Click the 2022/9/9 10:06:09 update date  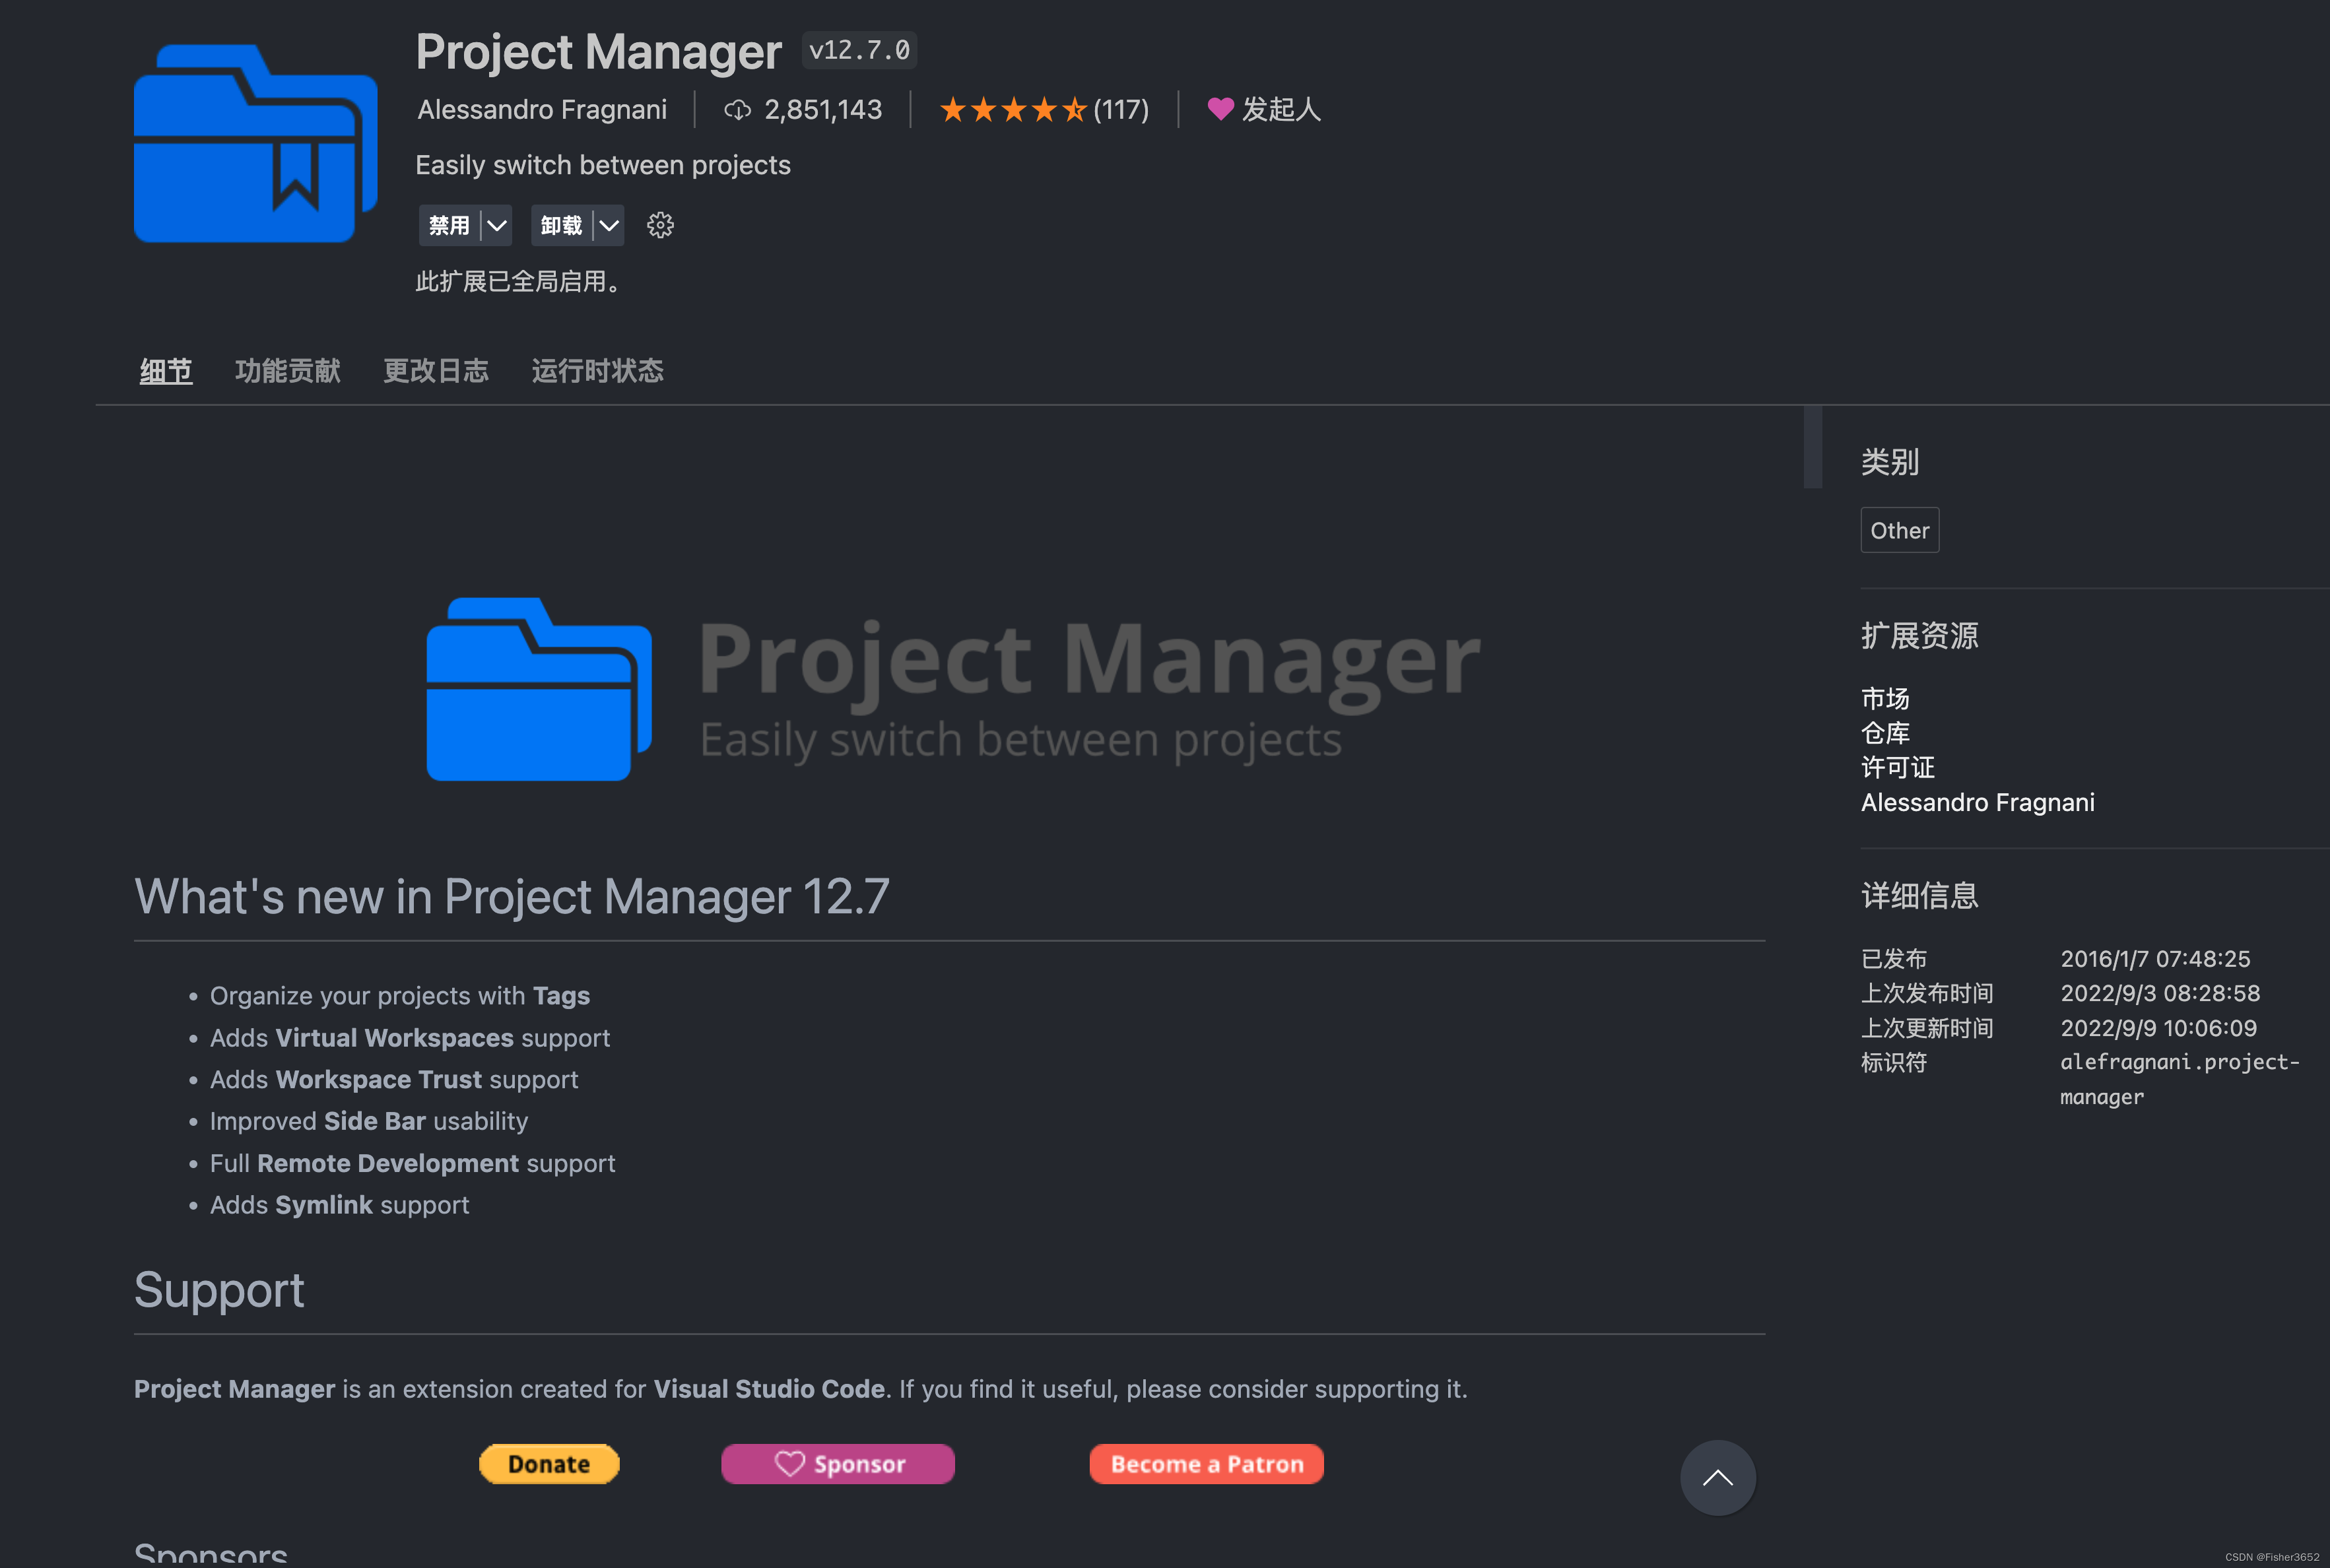click(x=2158, y=1028)
